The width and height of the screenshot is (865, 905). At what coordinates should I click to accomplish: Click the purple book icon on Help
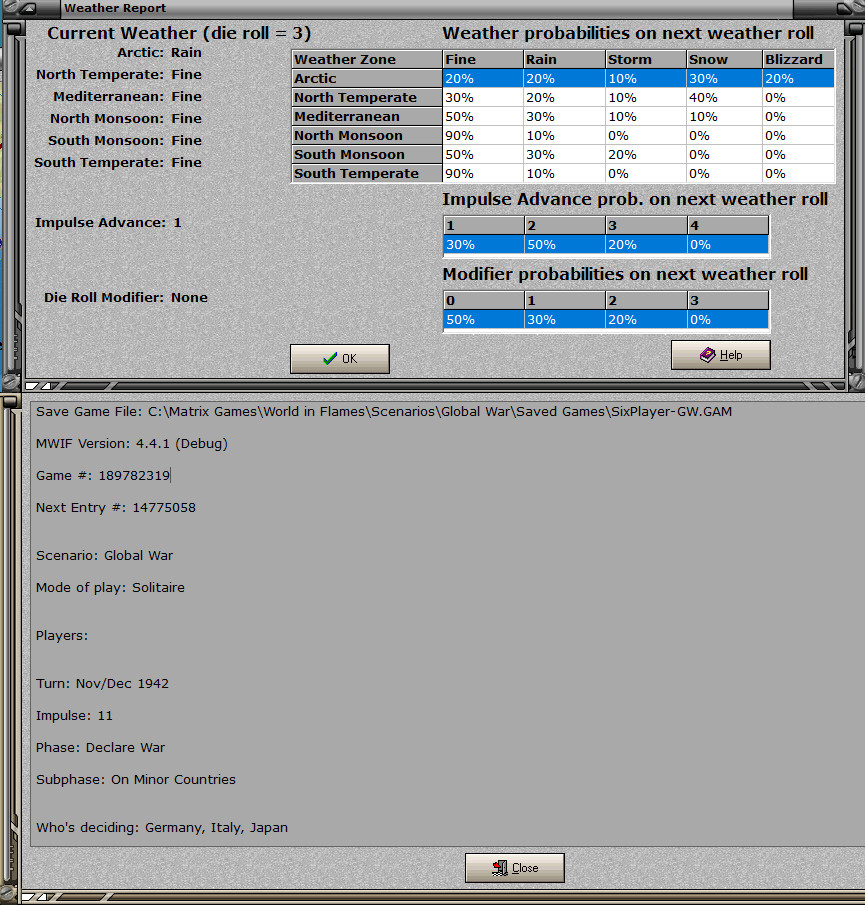pyautogui.click(x=707, y=354)
